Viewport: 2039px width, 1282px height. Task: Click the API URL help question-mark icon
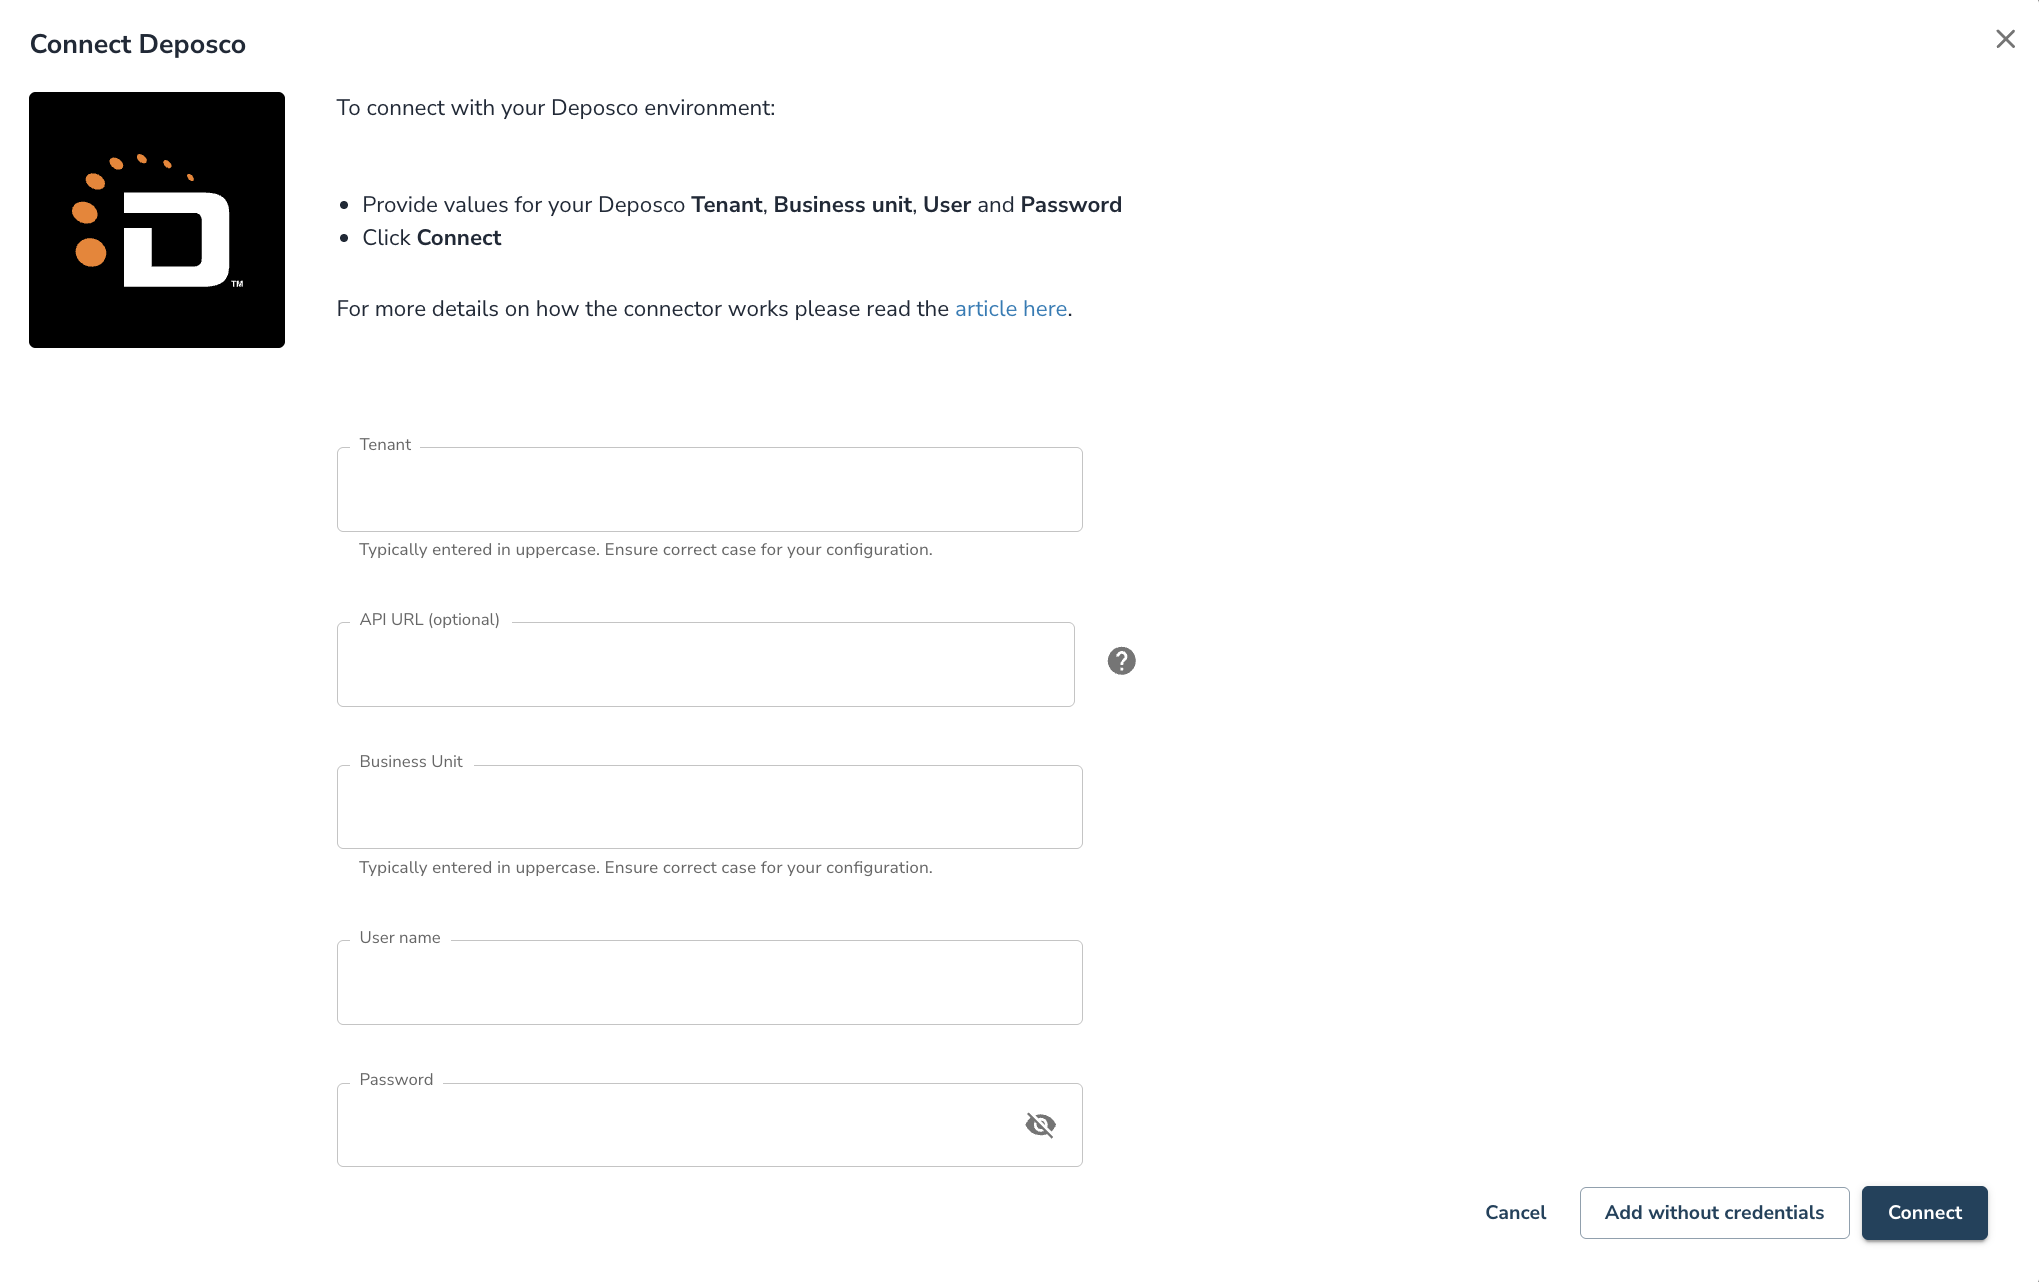[x=1121, y=661]
